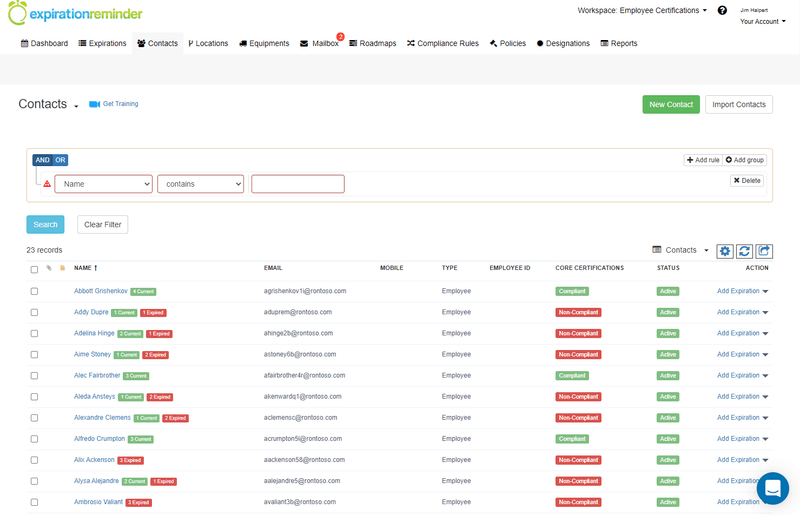800x515 pixels.
Task: Click the grid settings gear icon
Action: 725,251
